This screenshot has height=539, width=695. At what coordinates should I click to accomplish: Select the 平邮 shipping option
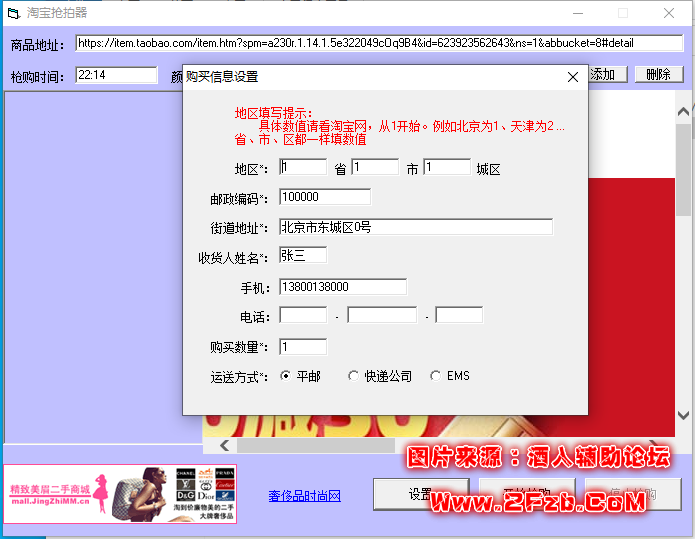pyautogui.click(x=286, y=376)
